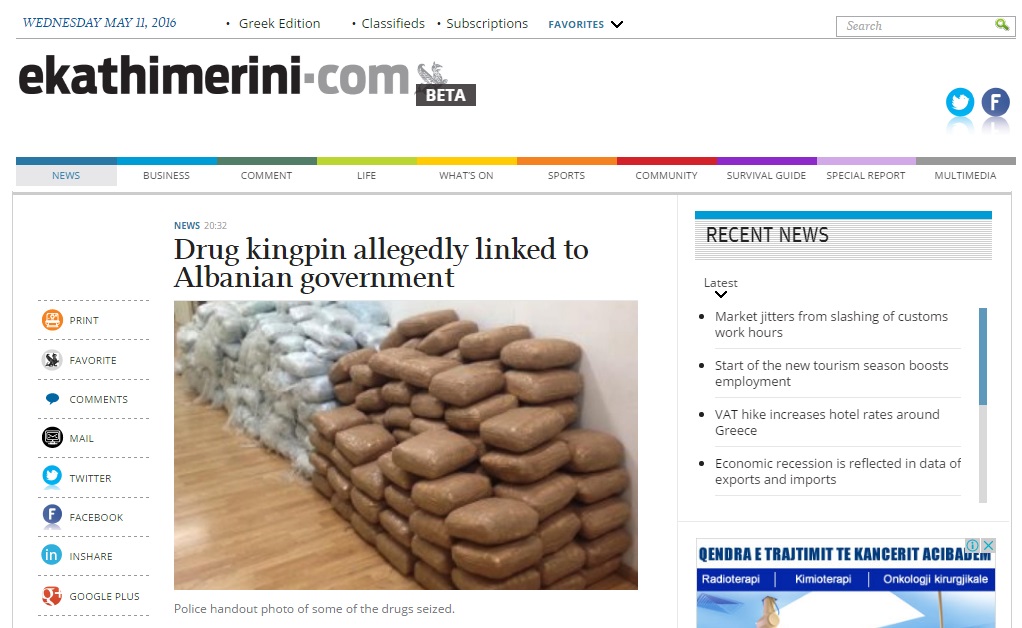Click the Print icon in the sidebar
Screen dimensions: 1022x628
click(x=51, y=320)
